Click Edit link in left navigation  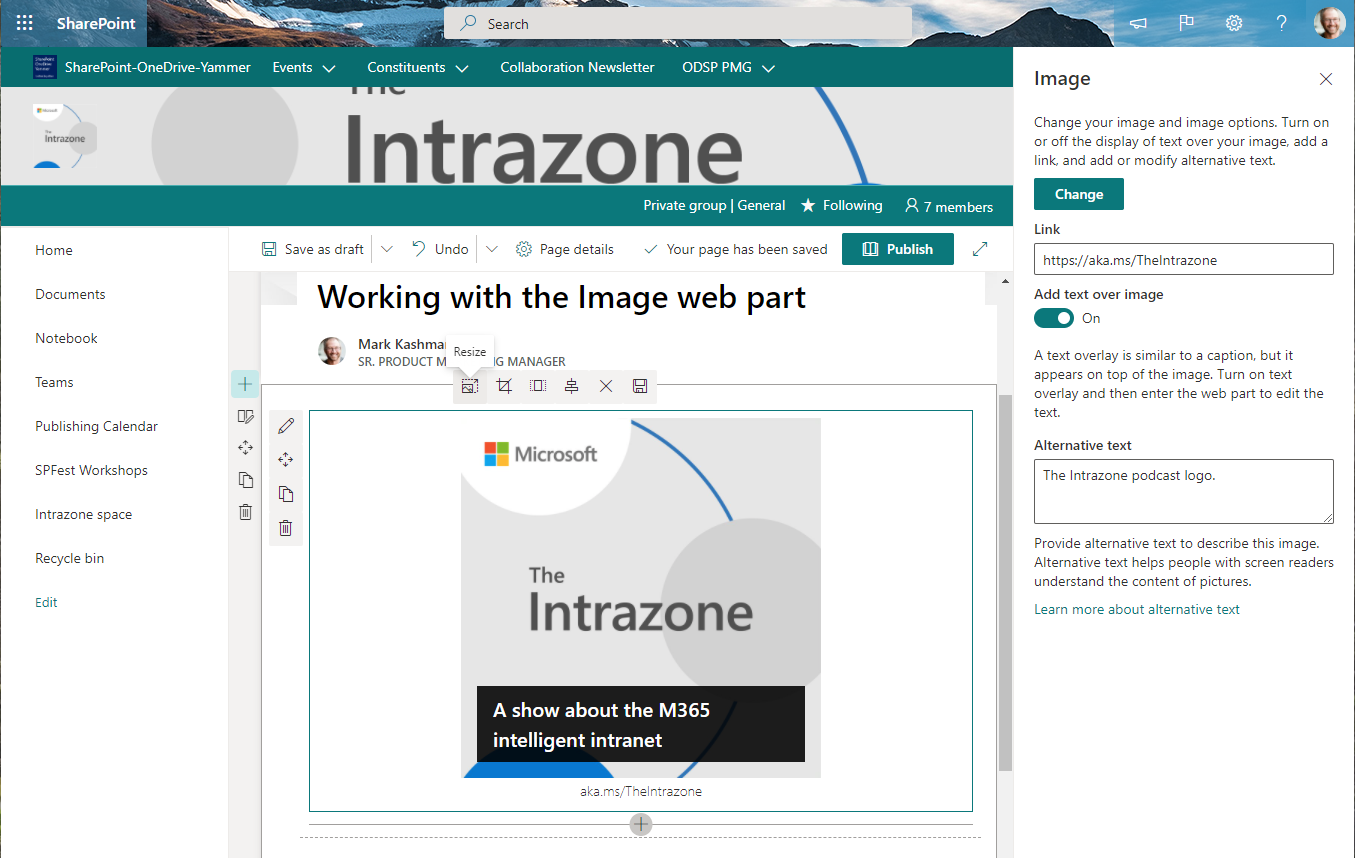click(x=46, y=602)
